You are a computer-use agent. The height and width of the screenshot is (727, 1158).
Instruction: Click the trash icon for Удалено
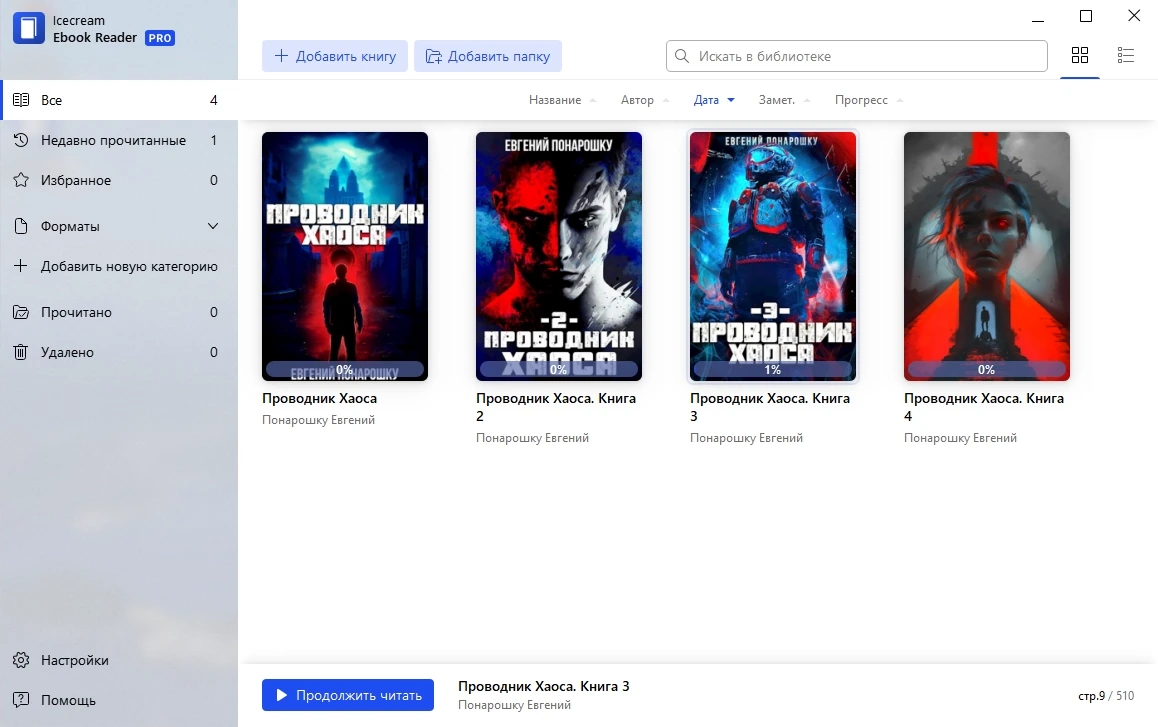[x=21, y=352]
